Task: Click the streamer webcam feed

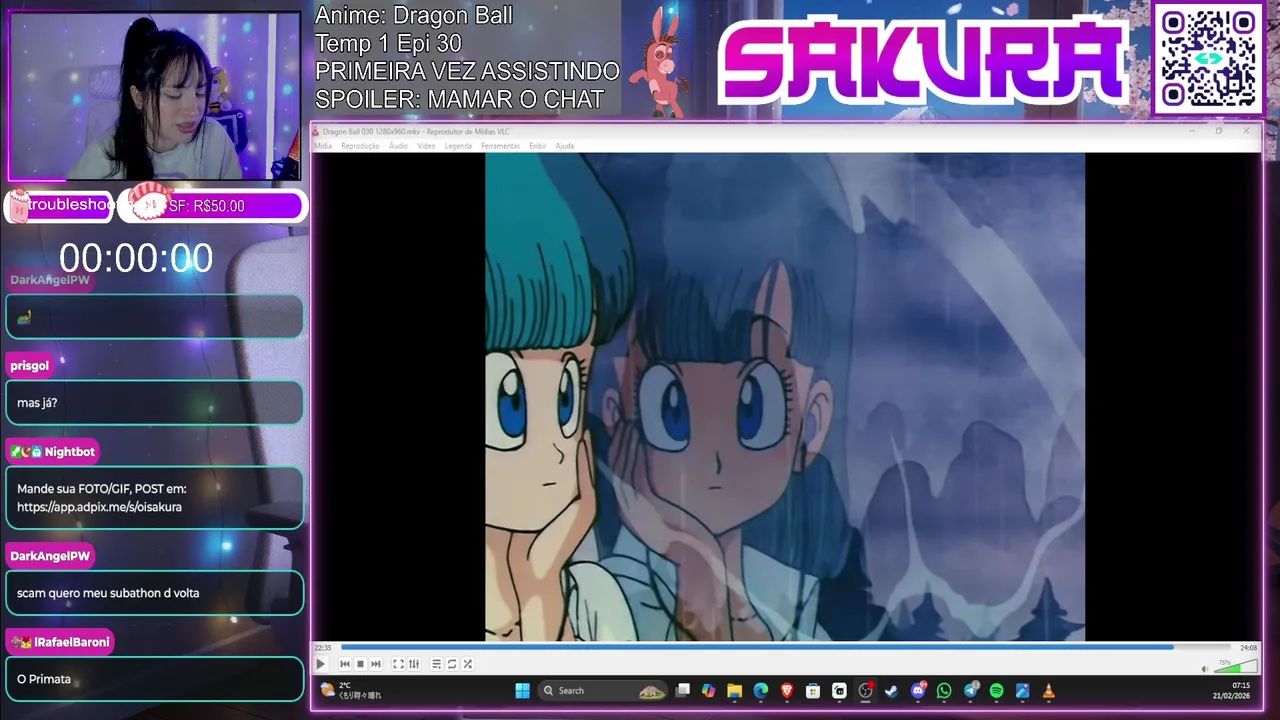Action: 154,96
